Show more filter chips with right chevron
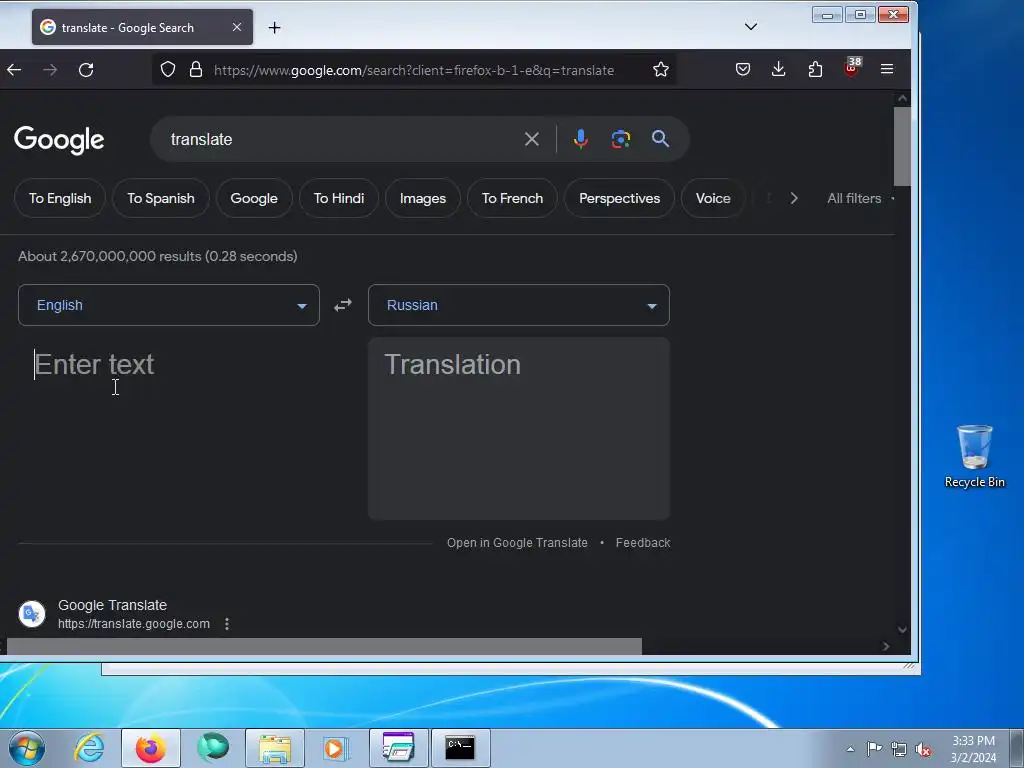The height and width of the screenshot is (768, 1024). [x=793, y=198]
